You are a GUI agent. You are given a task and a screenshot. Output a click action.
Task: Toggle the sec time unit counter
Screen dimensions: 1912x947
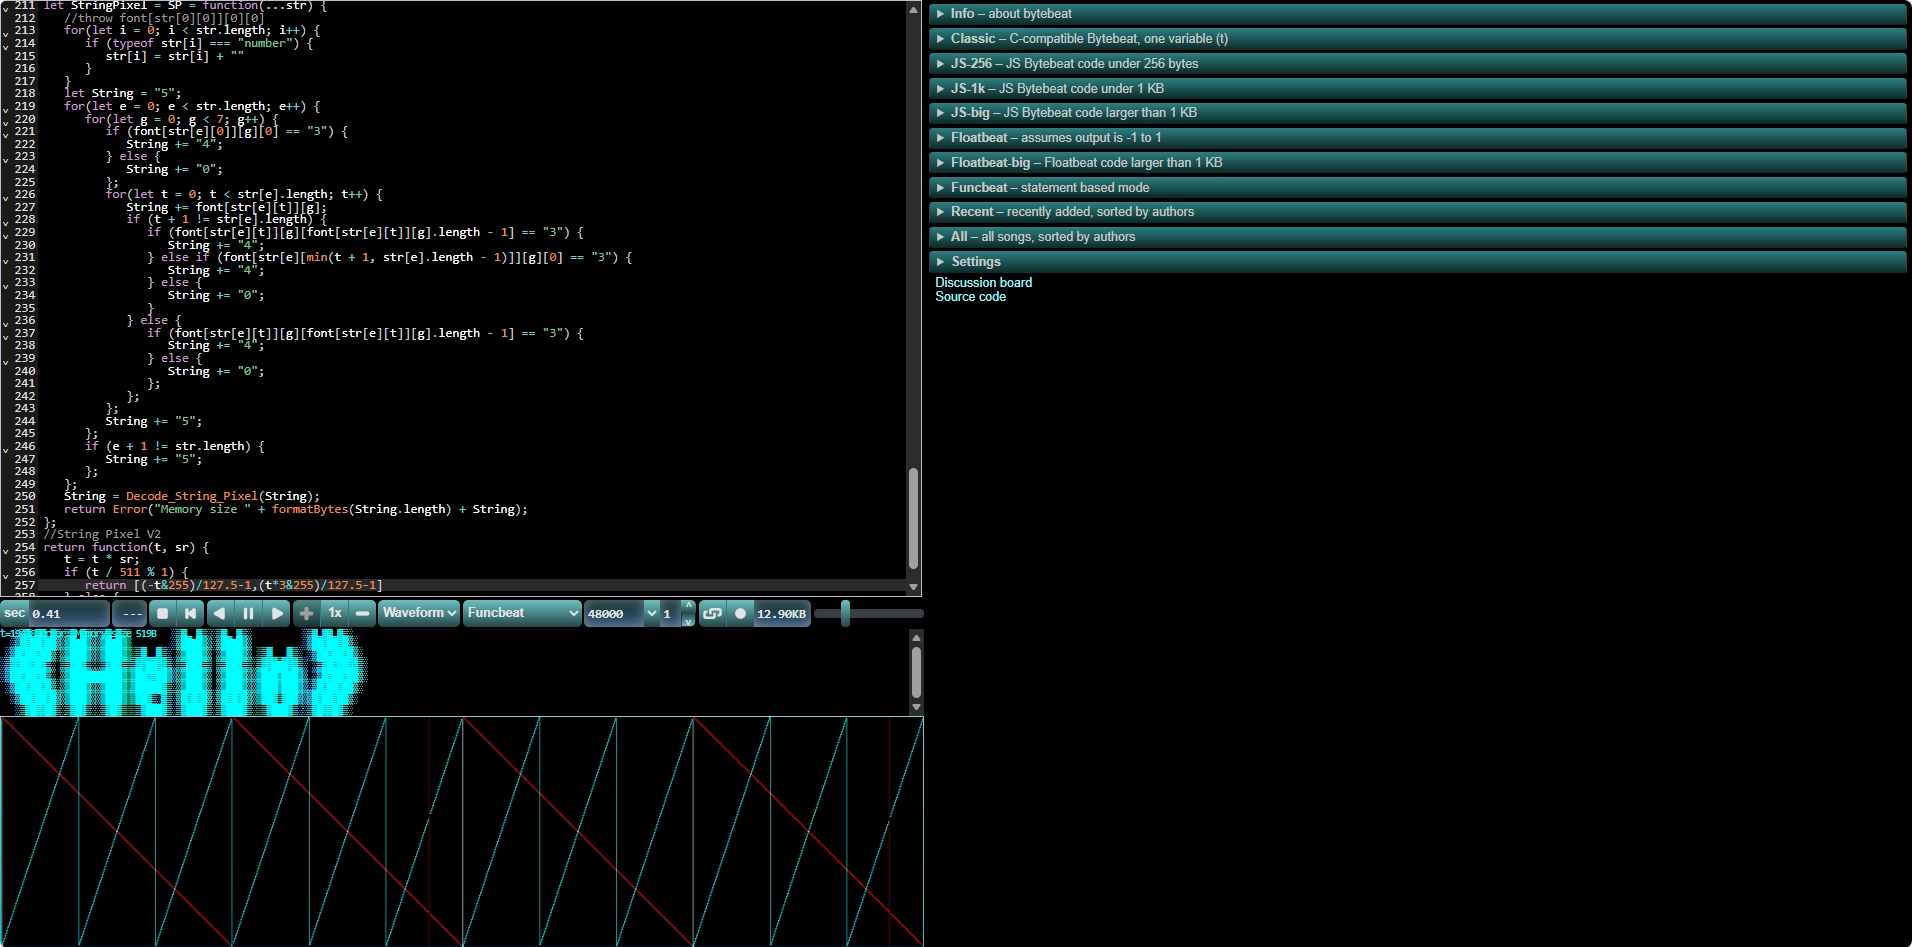tap(15, 614)
